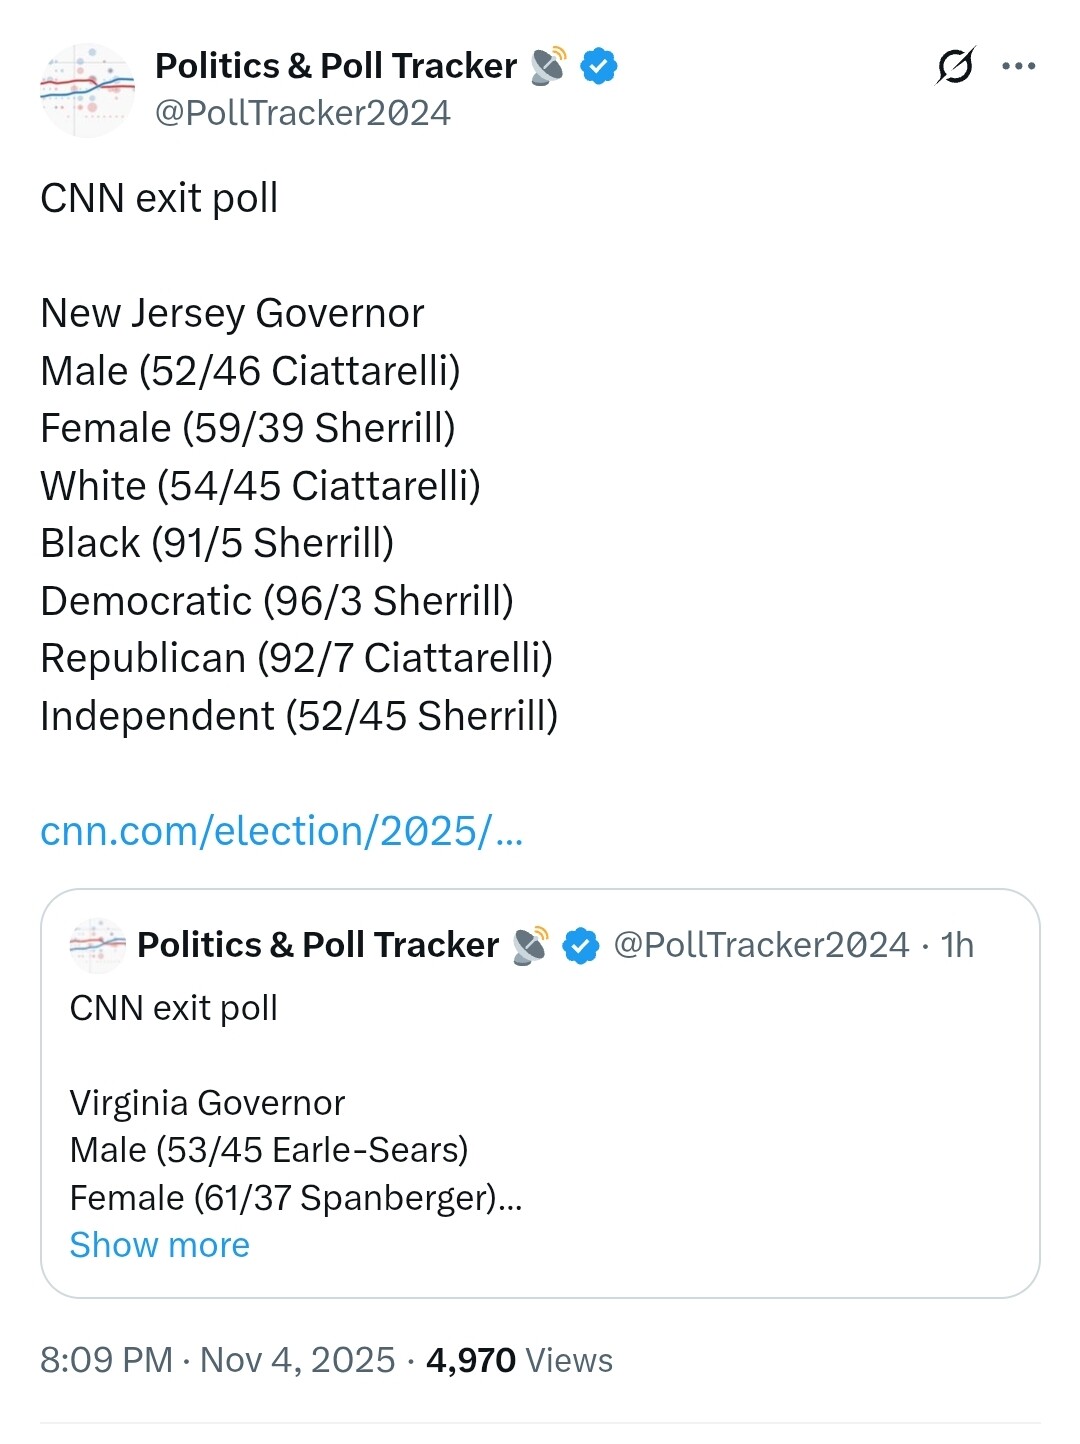Click the CNN exit poll heading in the main post
Screen dimensions: 1080x1444
click(159, 198)
